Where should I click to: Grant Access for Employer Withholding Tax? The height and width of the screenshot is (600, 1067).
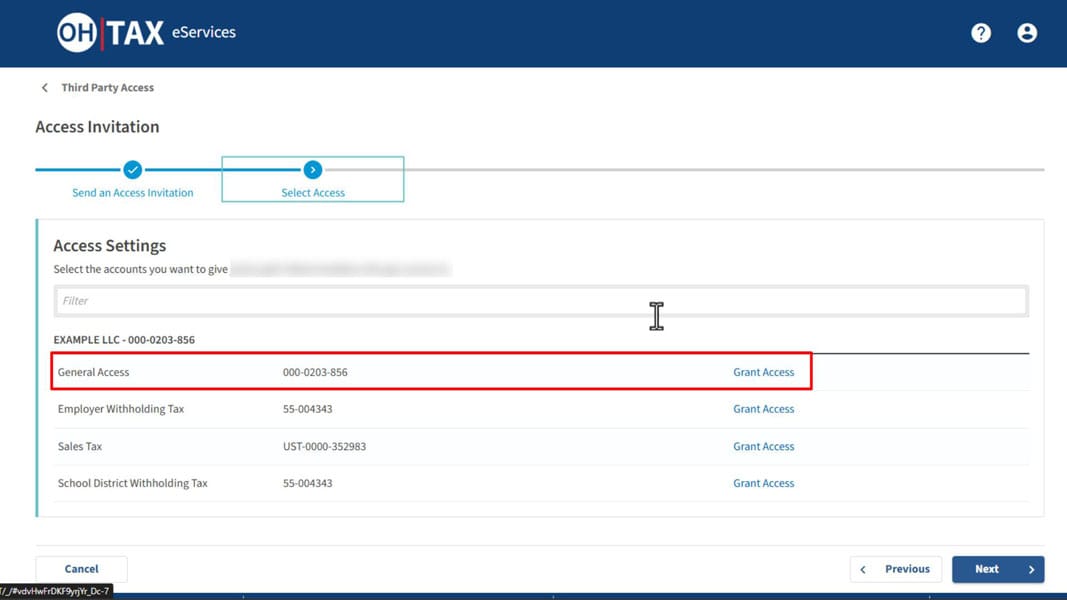(x=764, y=409)
